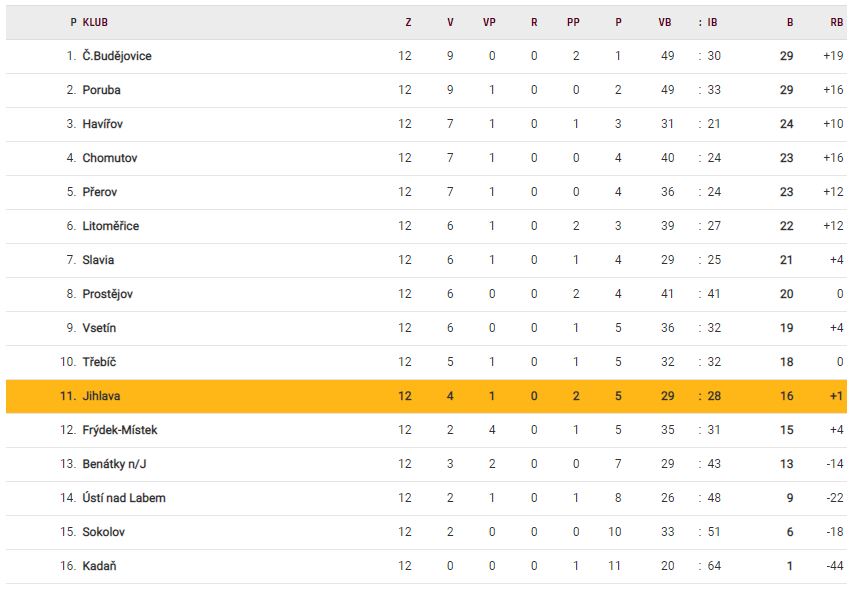Click the RB column header
The image size is (857, 592).
(836, 22)
